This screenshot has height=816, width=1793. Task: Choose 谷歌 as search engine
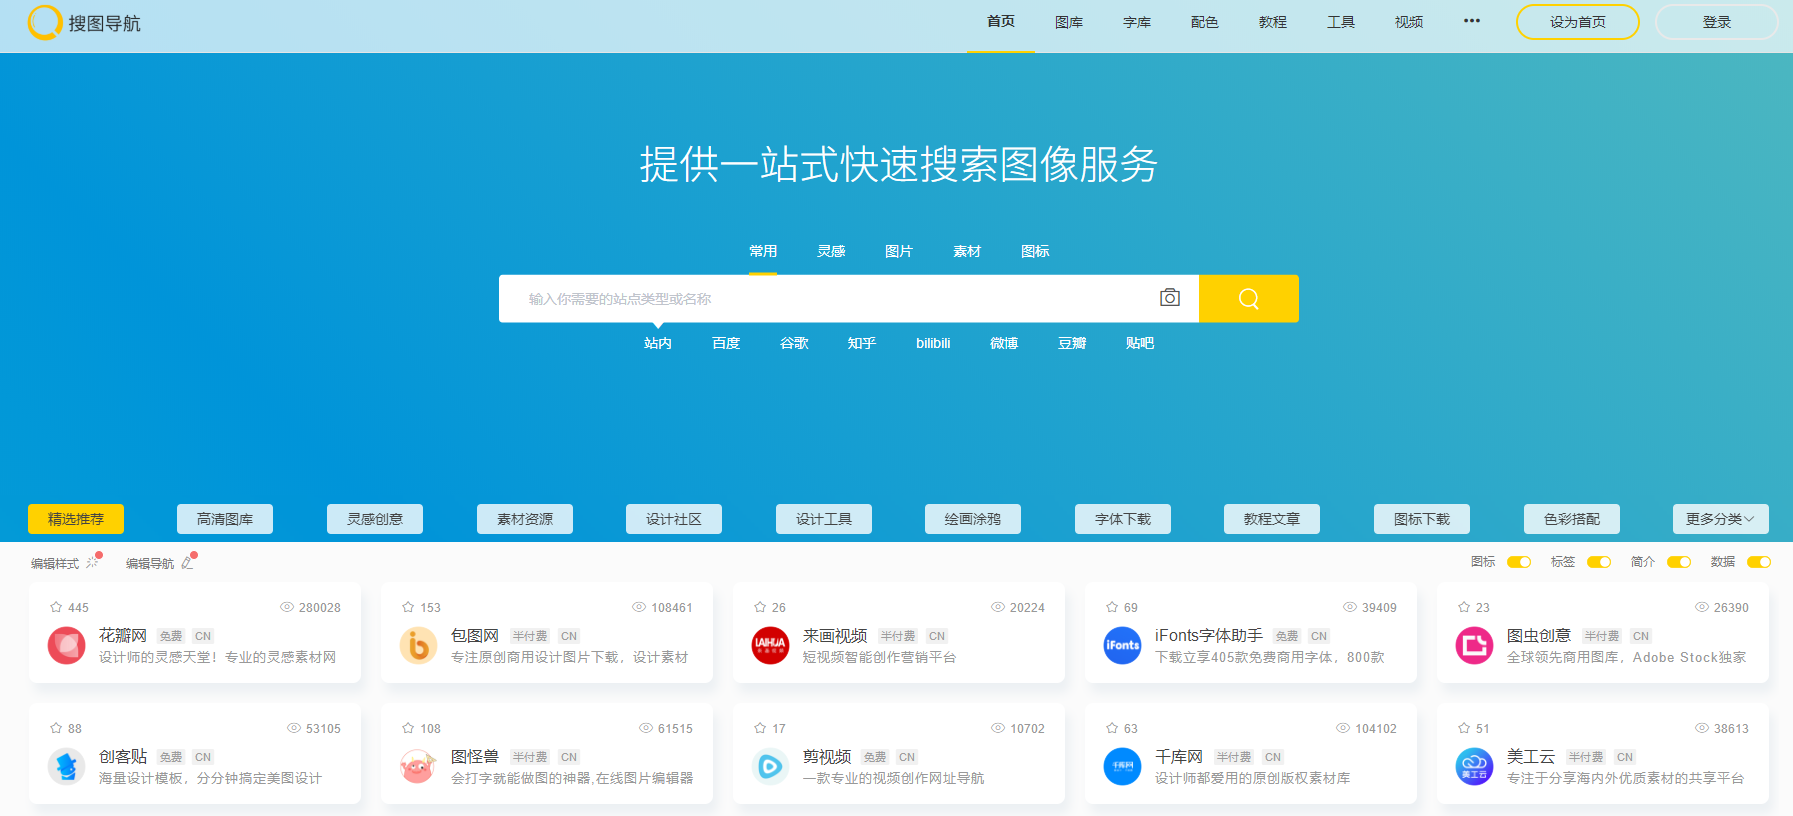[794, 343]
